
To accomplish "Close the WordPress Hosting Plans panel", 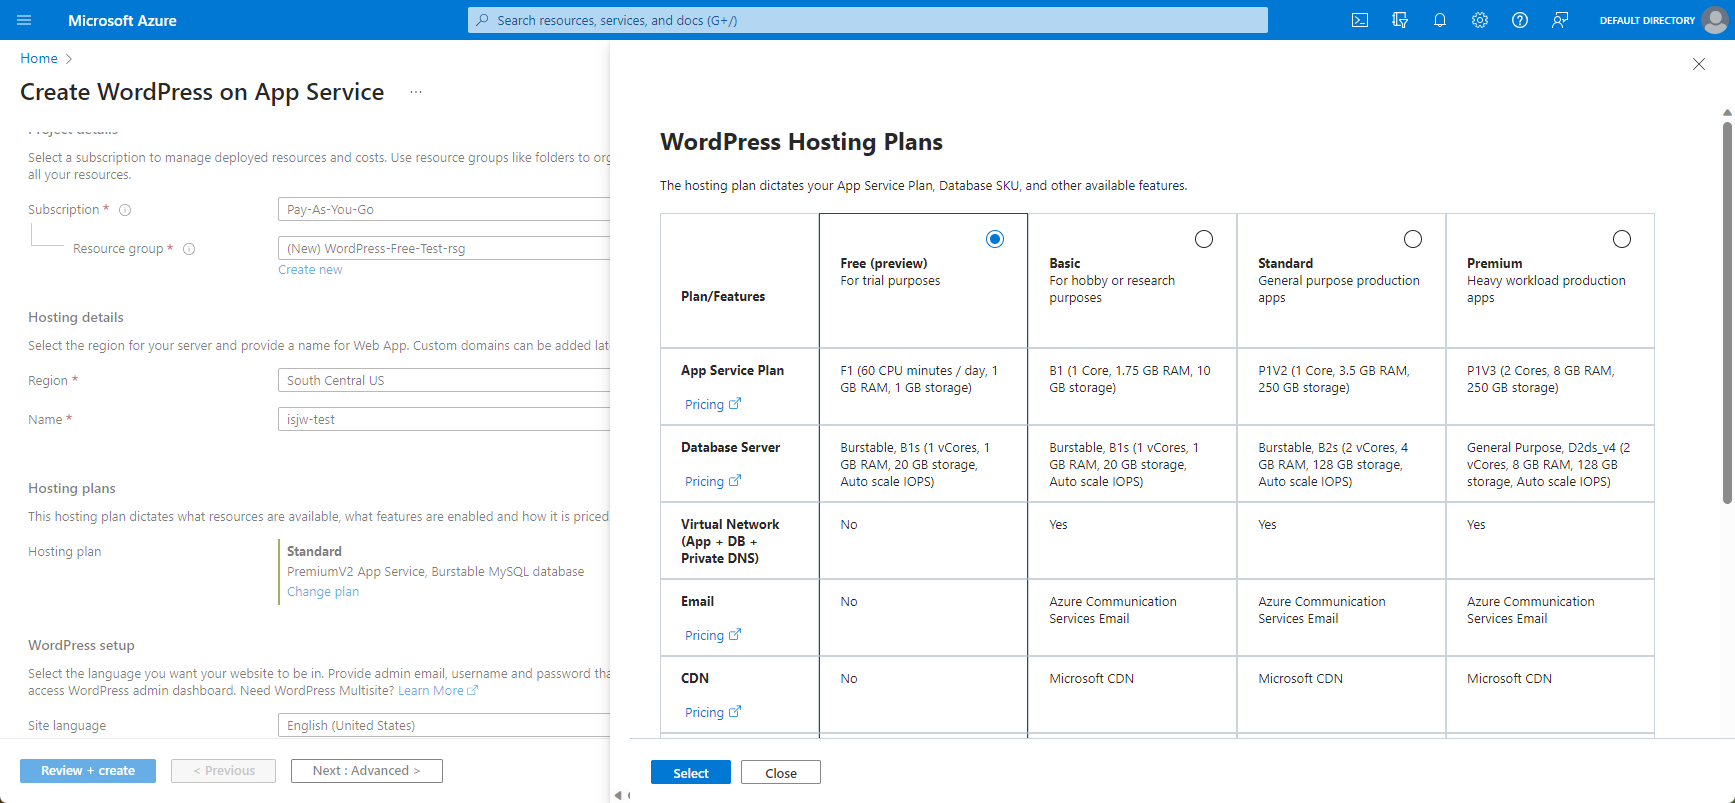I will [x=1699, y=64].
